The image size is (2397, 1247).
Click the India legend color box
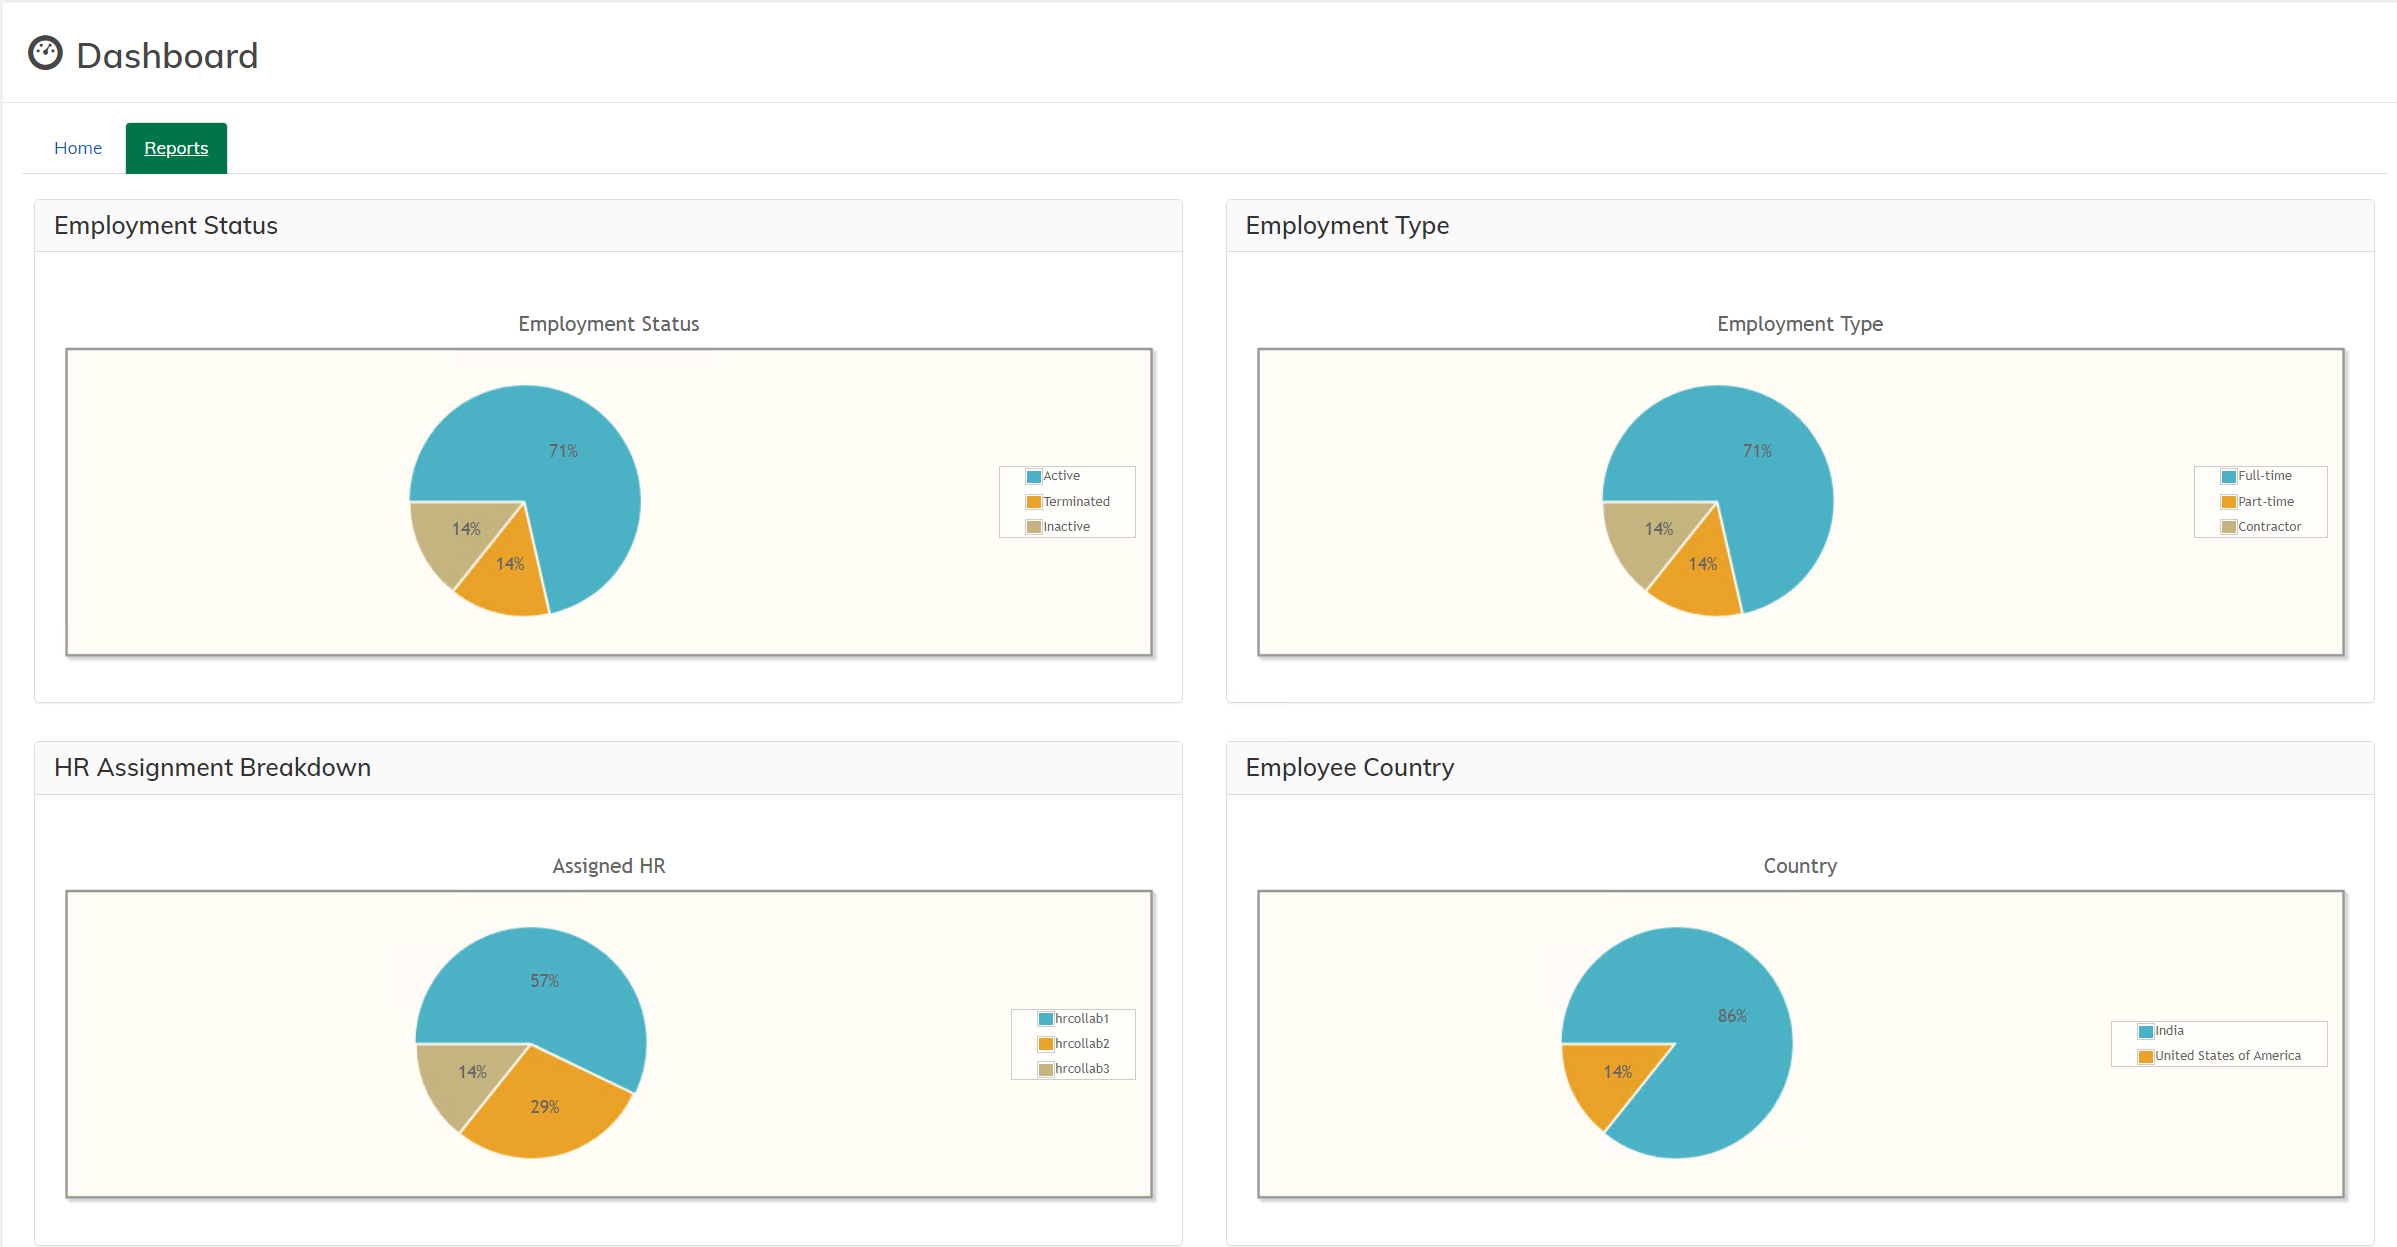[2145, 1030]
